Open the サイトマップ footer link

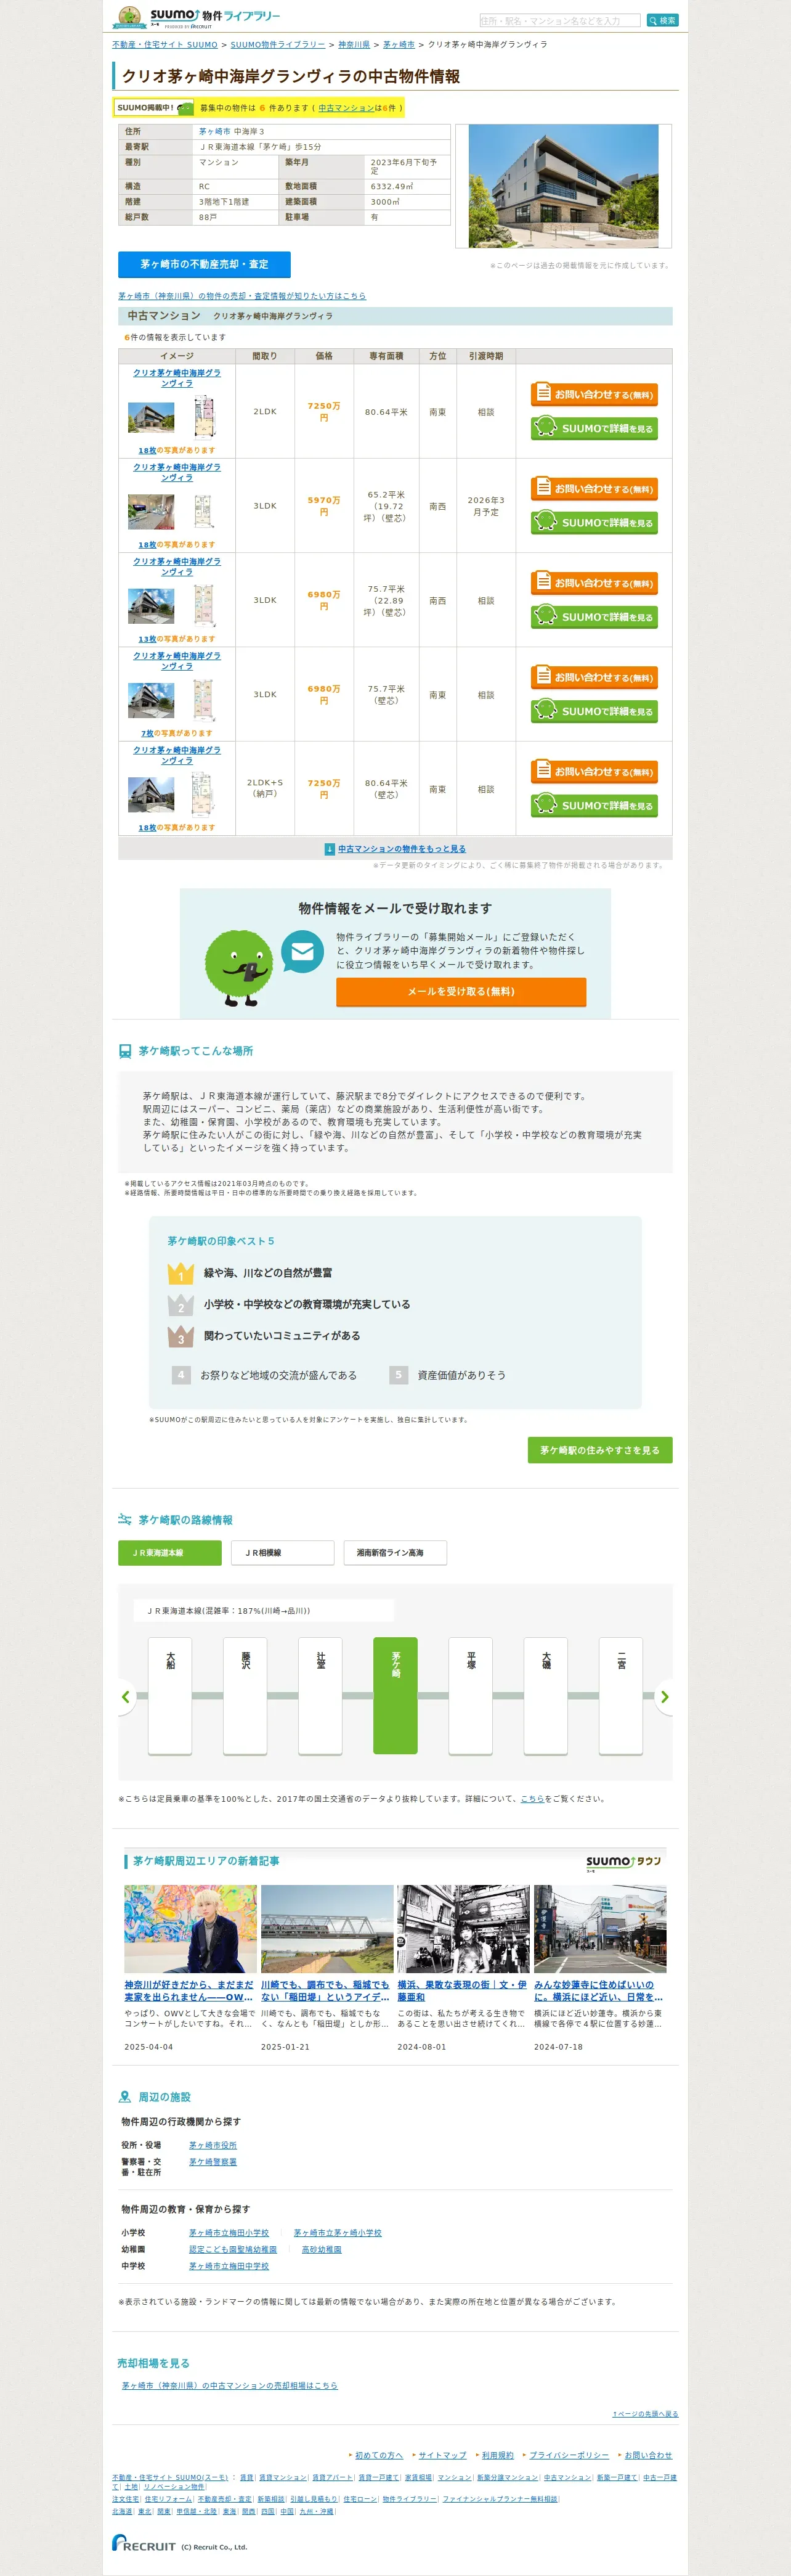[x=442, y=2455]
